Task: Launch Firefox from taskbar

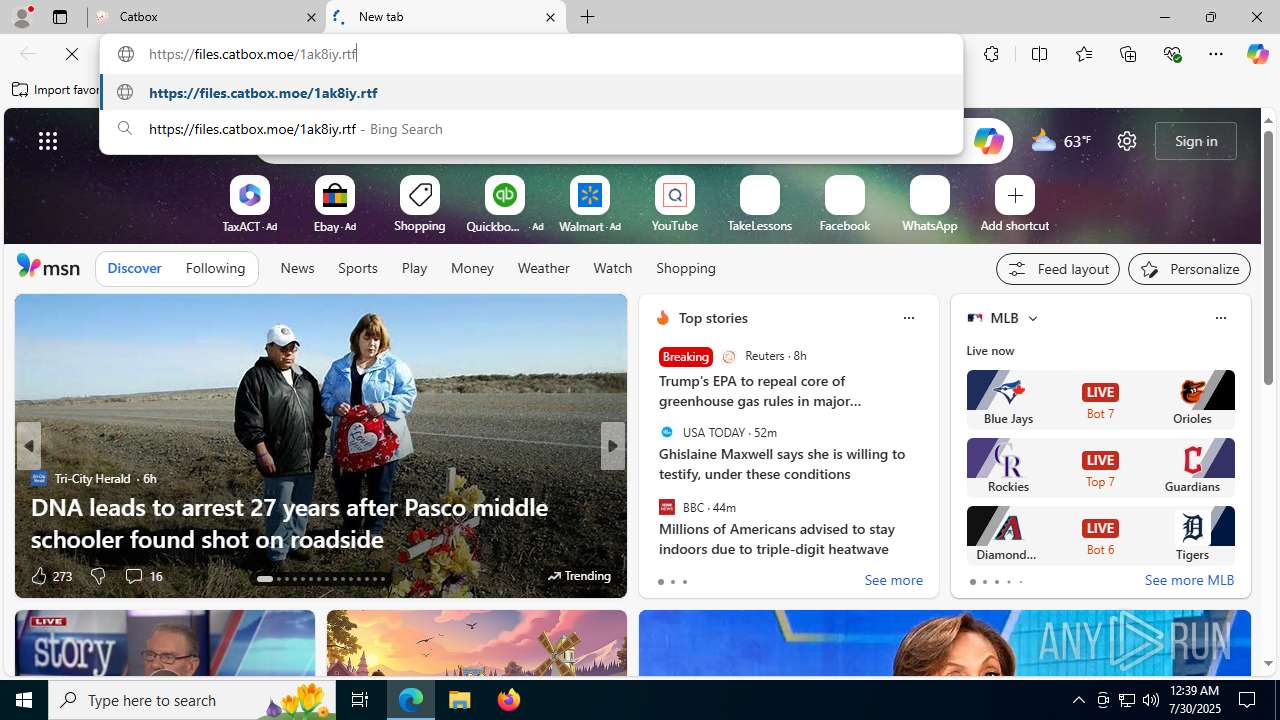Action: click(509, 700)
